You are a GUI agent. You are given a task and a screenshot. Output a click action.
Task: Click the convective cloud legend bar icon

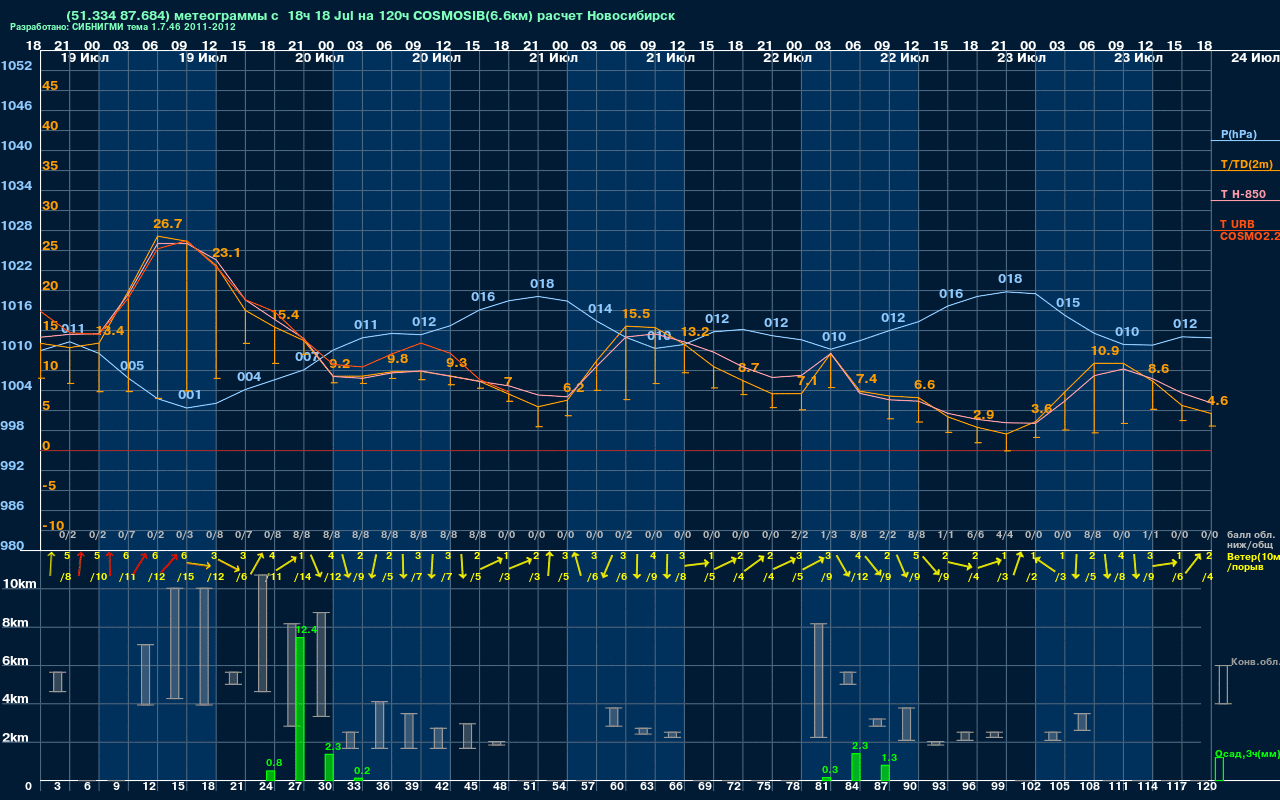click(x=1223, y=684)
